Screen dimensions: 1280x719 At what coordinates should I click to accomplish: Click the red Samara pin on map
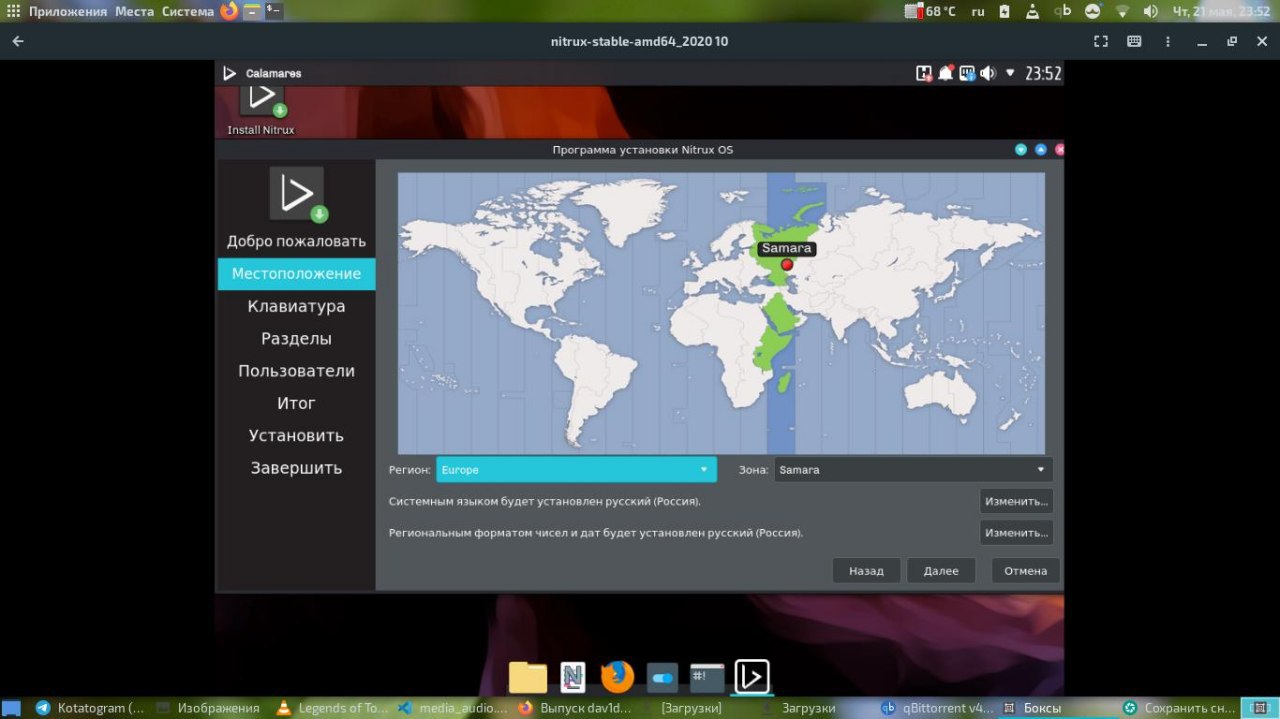(786, 264)
